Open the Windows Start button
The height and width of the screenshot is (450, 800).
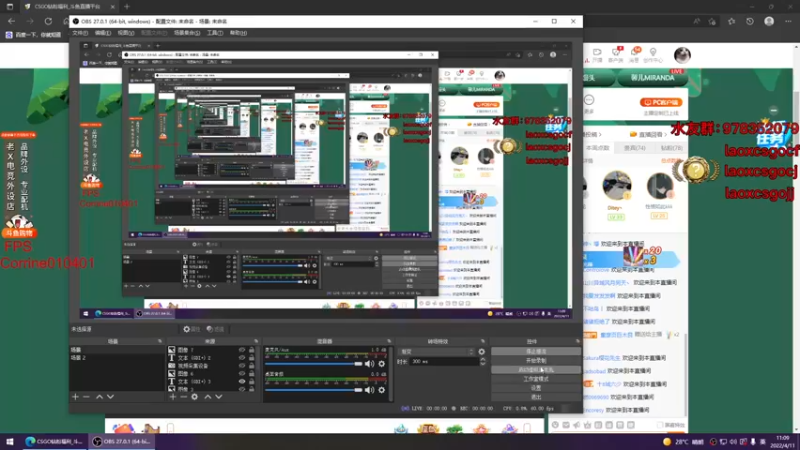coord(9,442)
